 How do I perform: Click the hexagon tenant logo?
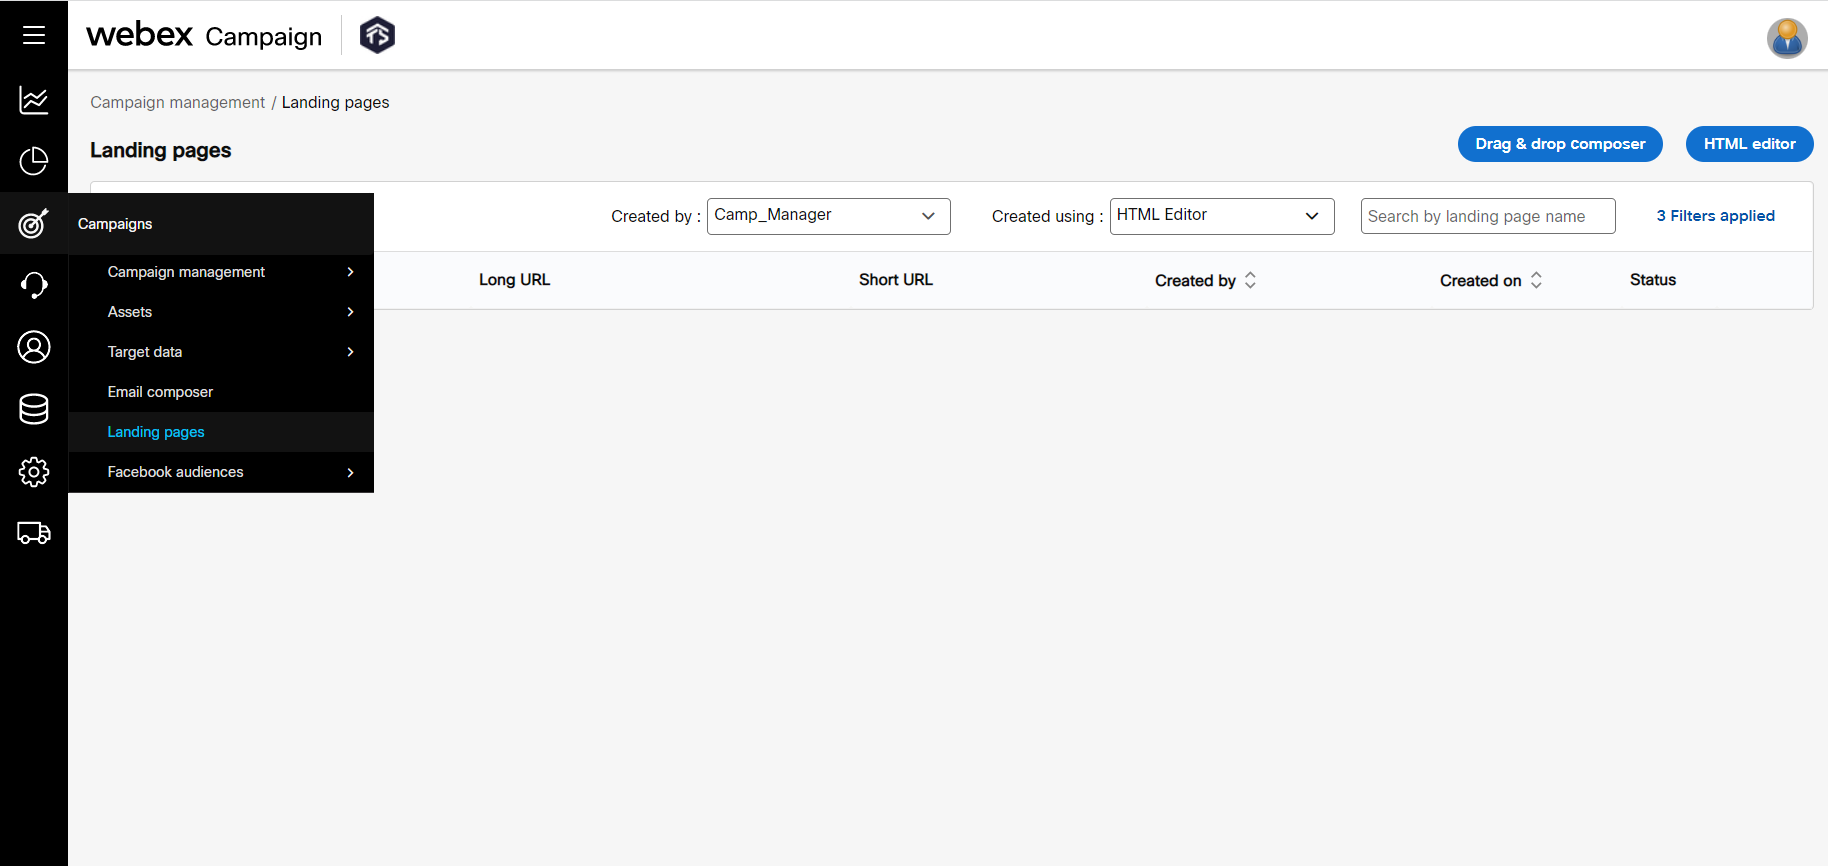coord(377,35)
